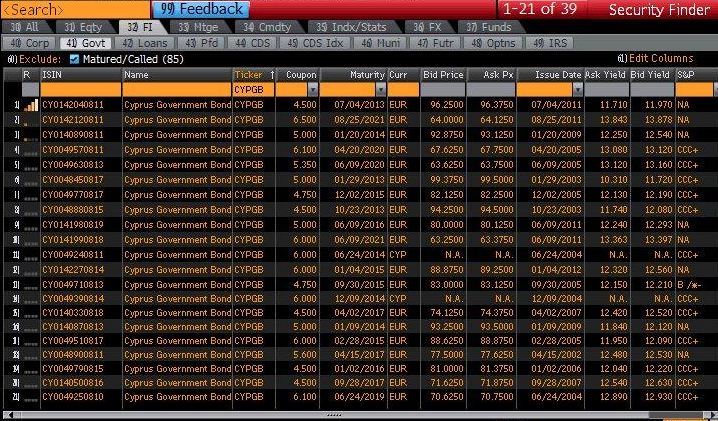Click the horizontal scrollbar thumb
The image size is (718, 421).
point(333,415)
